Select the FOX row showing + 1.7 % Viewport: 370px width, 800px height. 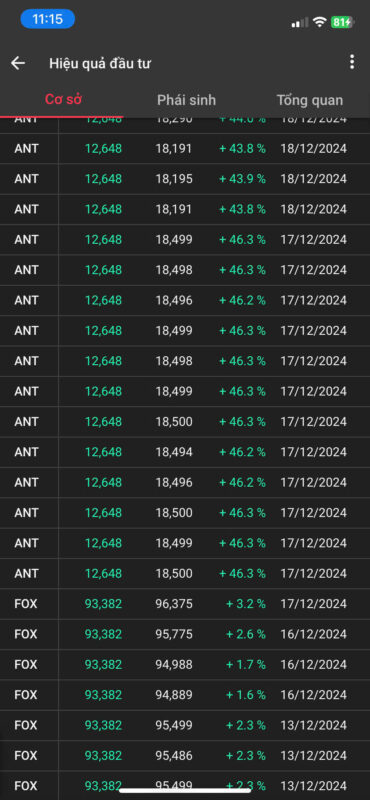click(x=185, y=665)
